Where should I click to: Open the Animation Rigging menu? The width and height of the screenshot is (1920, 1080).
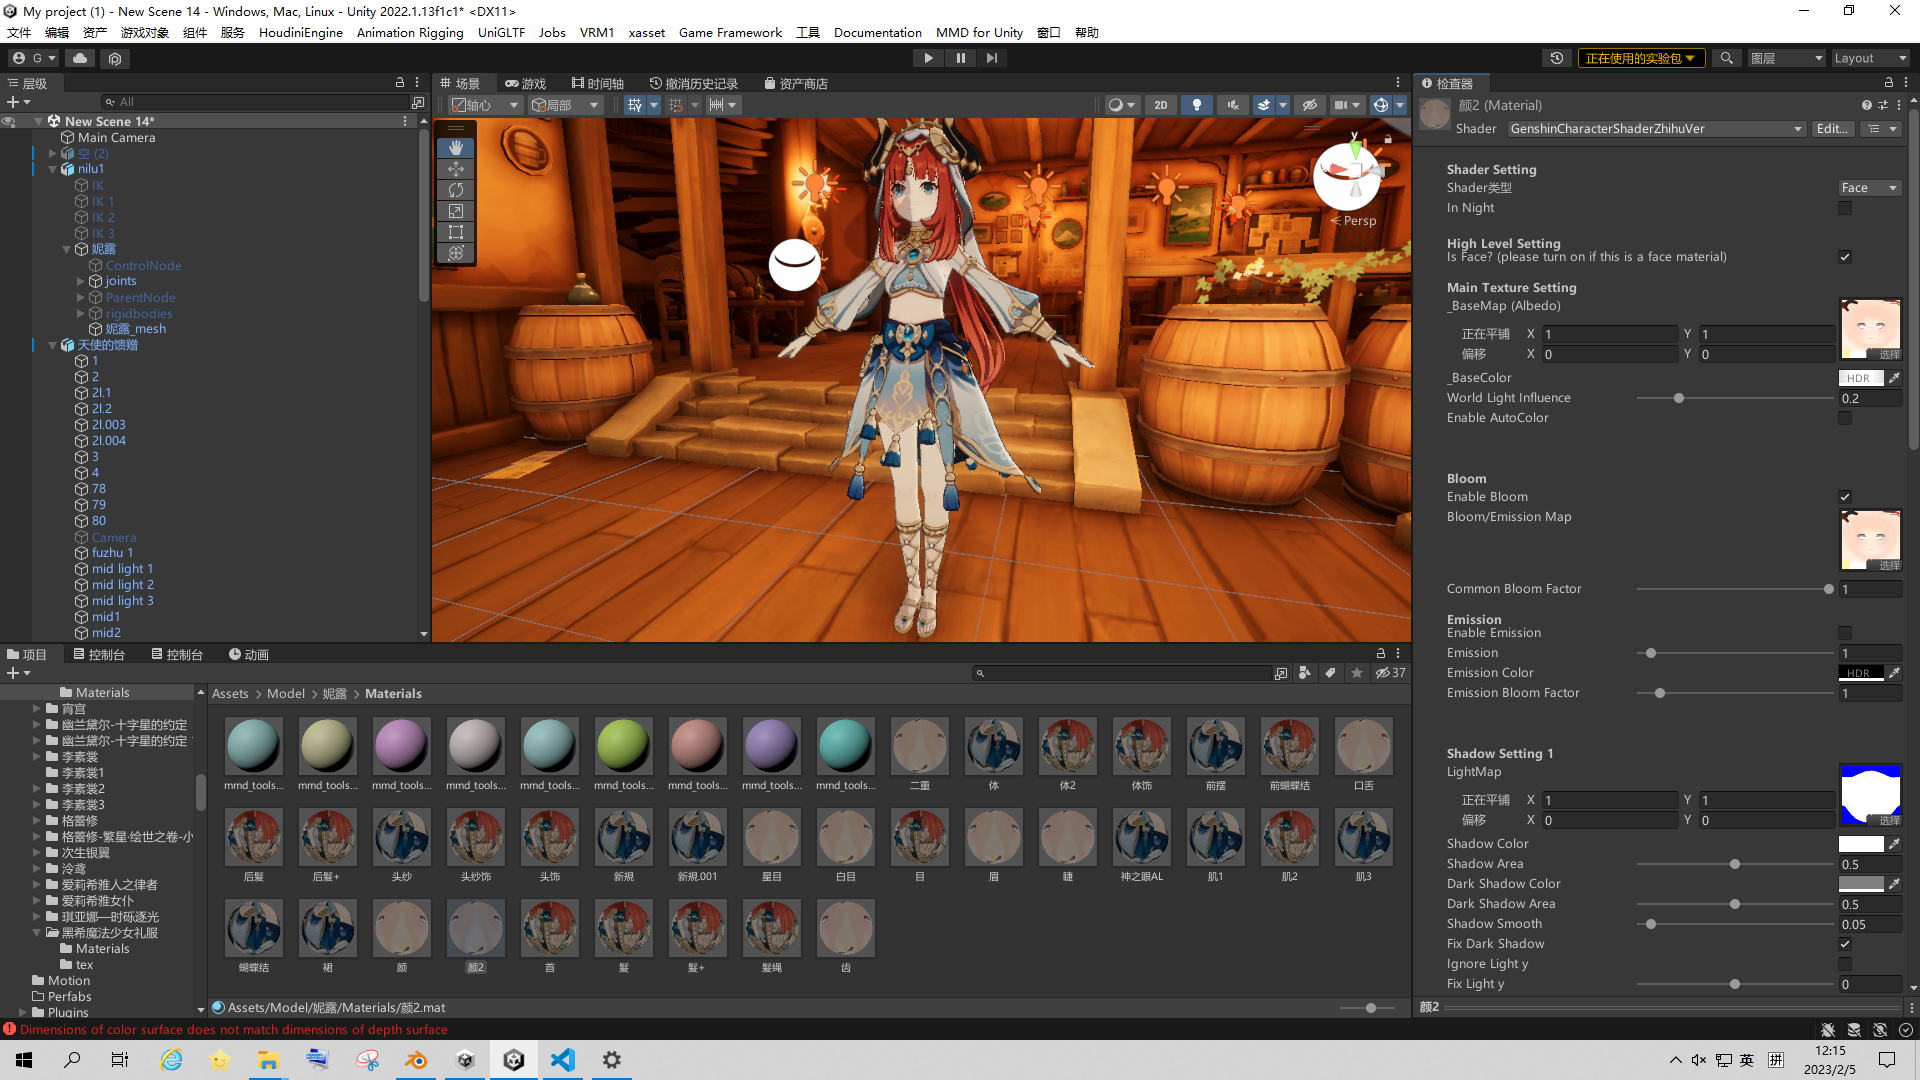[x=410, y=32]
